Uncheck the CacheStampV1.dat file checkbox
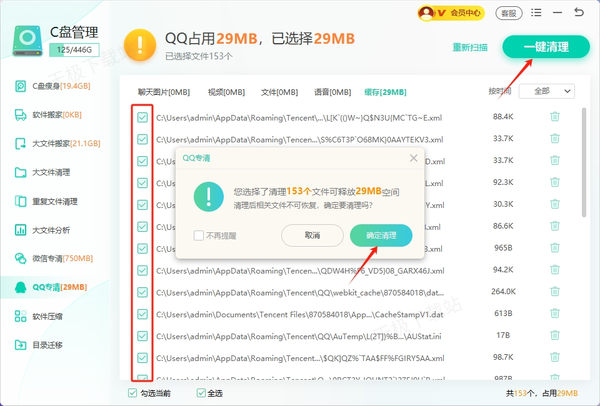600x406 pixels. pos(143,314)
